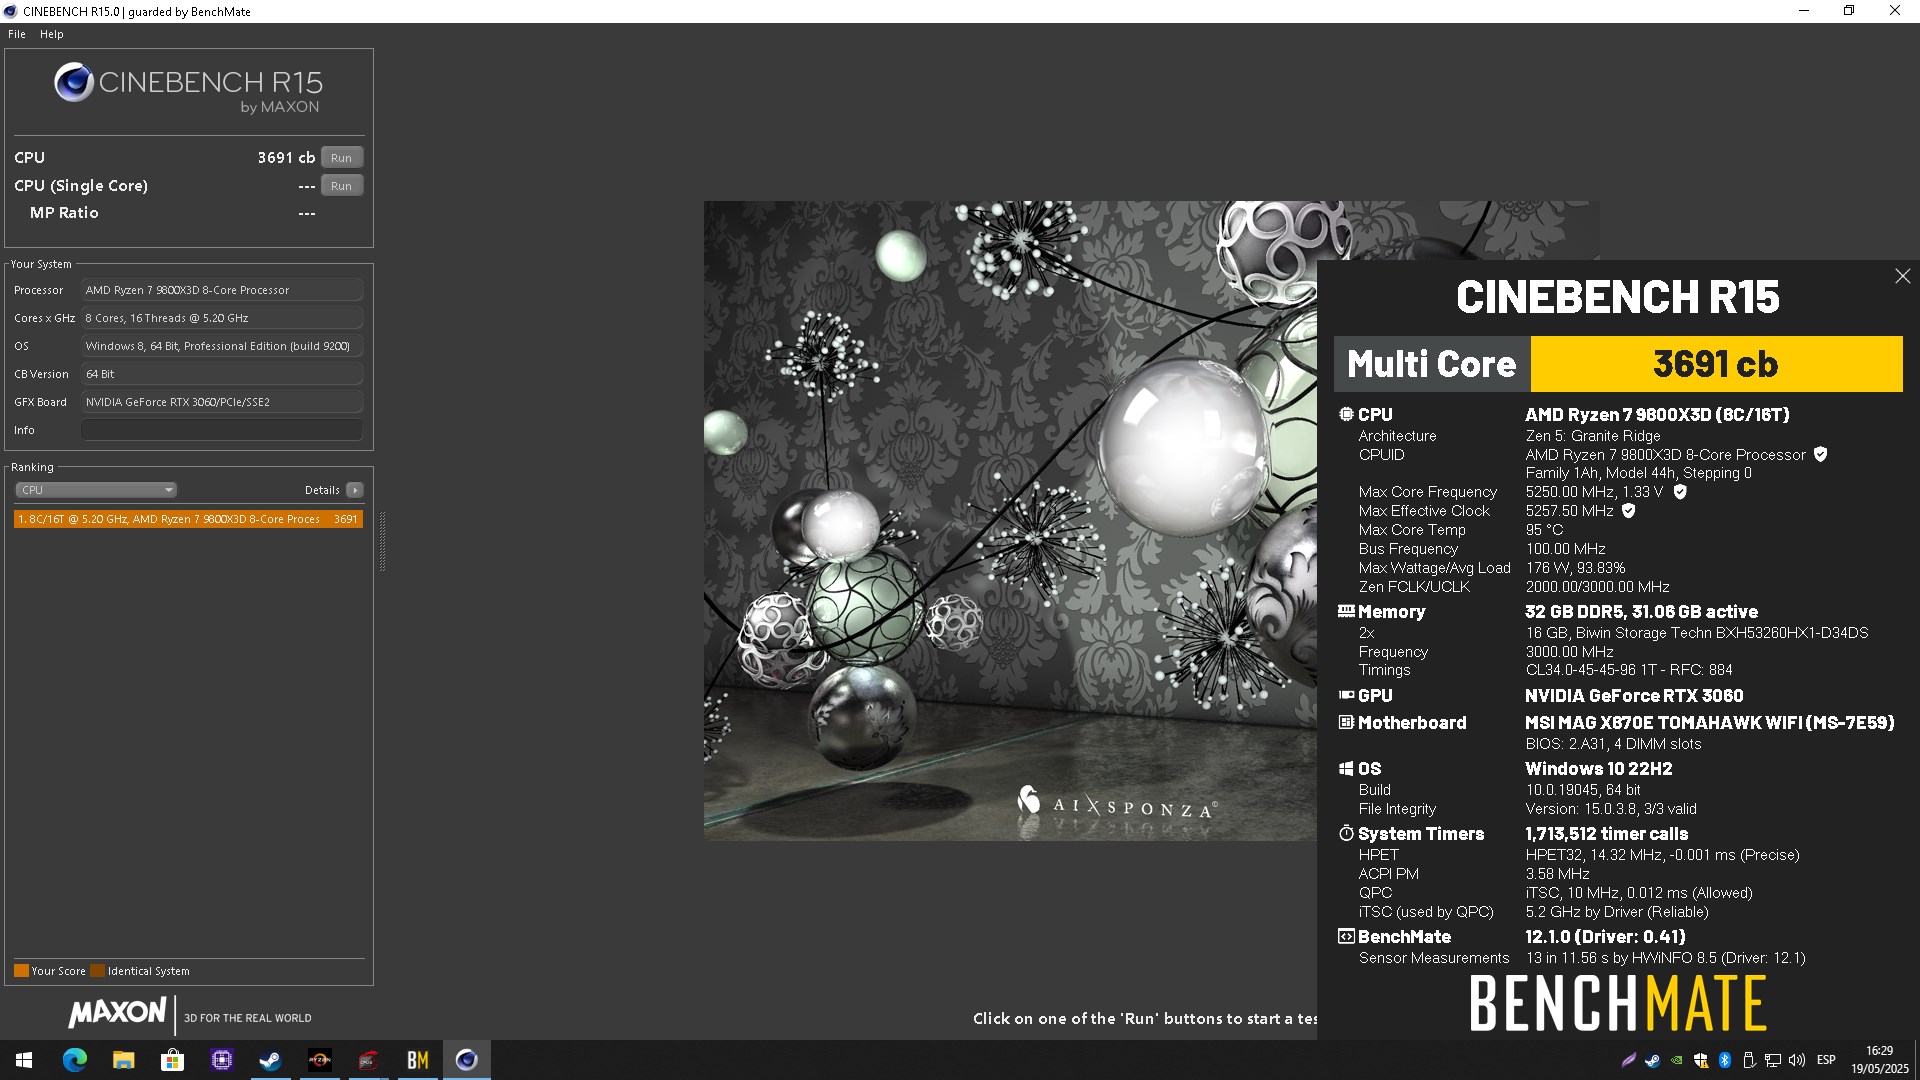1920x1080 pixels.
Task: Click the MAXON logo at bottom left
Action: (x=117, y=1013)
